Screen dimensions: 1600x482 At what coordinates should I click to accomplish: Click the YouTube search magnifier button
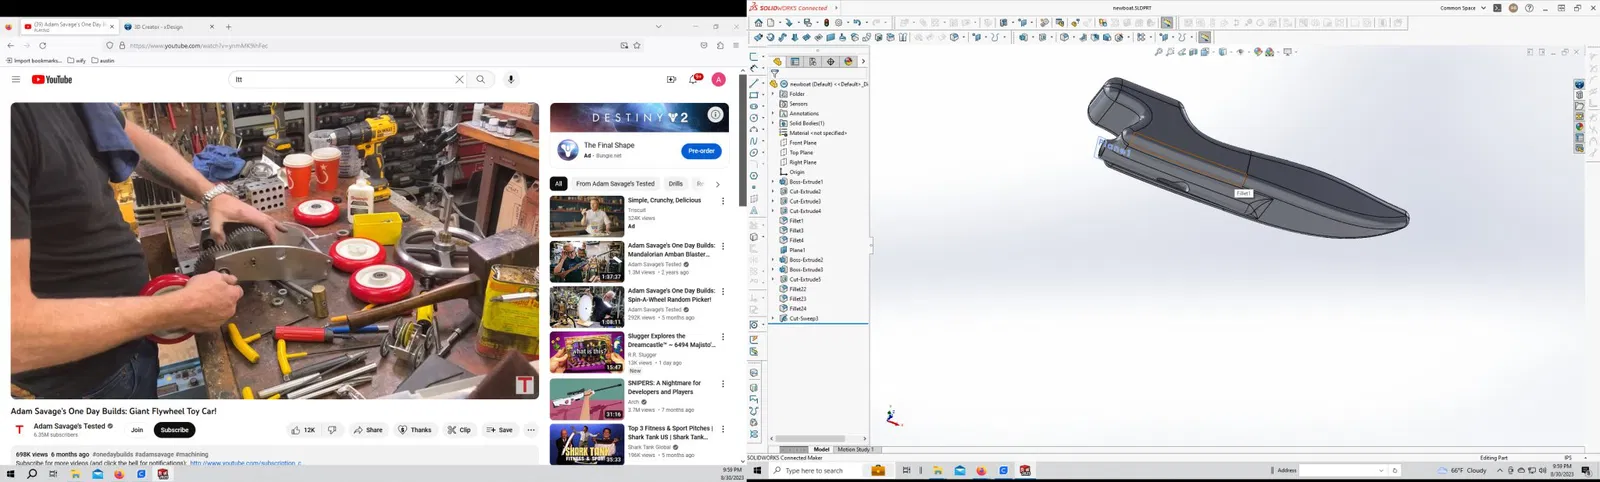[481, 80]
